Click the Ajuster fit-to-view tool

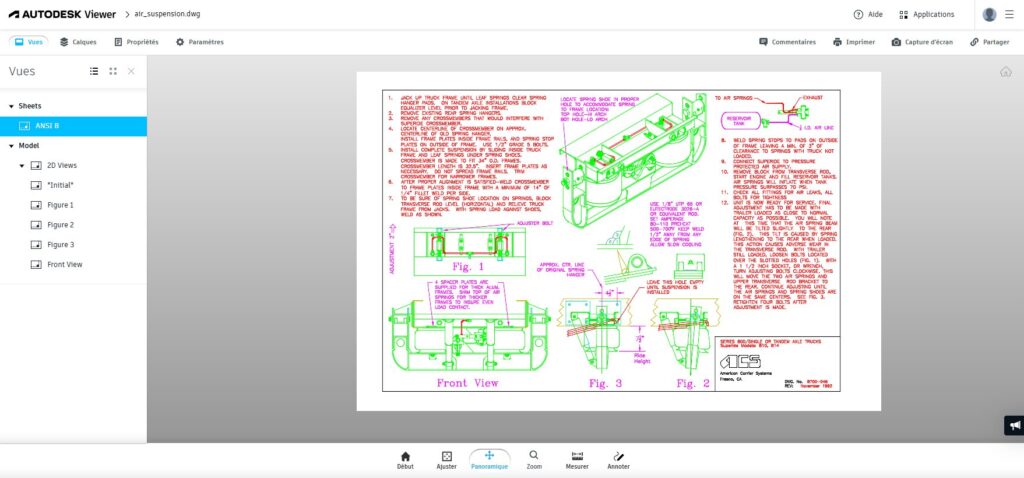[447, 460]
